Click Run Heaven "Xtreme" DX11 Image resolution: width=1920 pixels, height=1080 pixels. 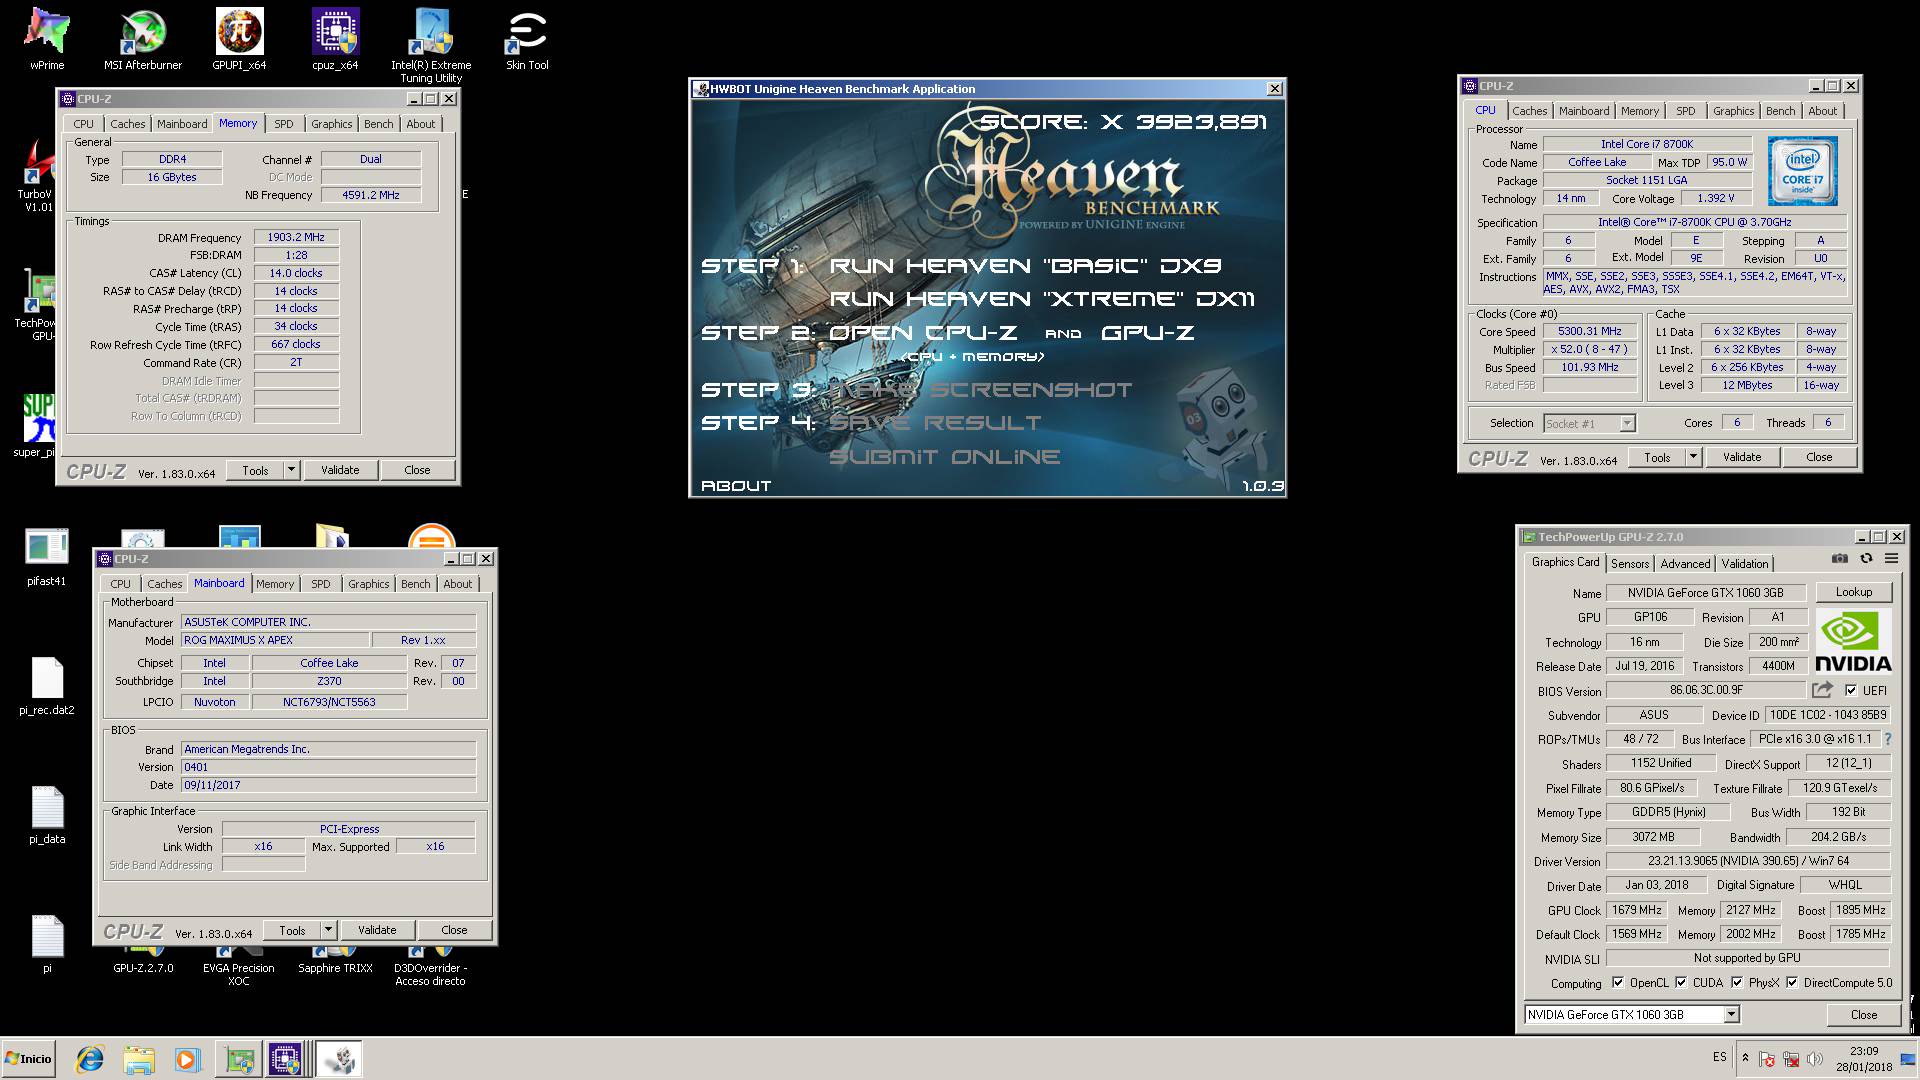point(1042,299)
